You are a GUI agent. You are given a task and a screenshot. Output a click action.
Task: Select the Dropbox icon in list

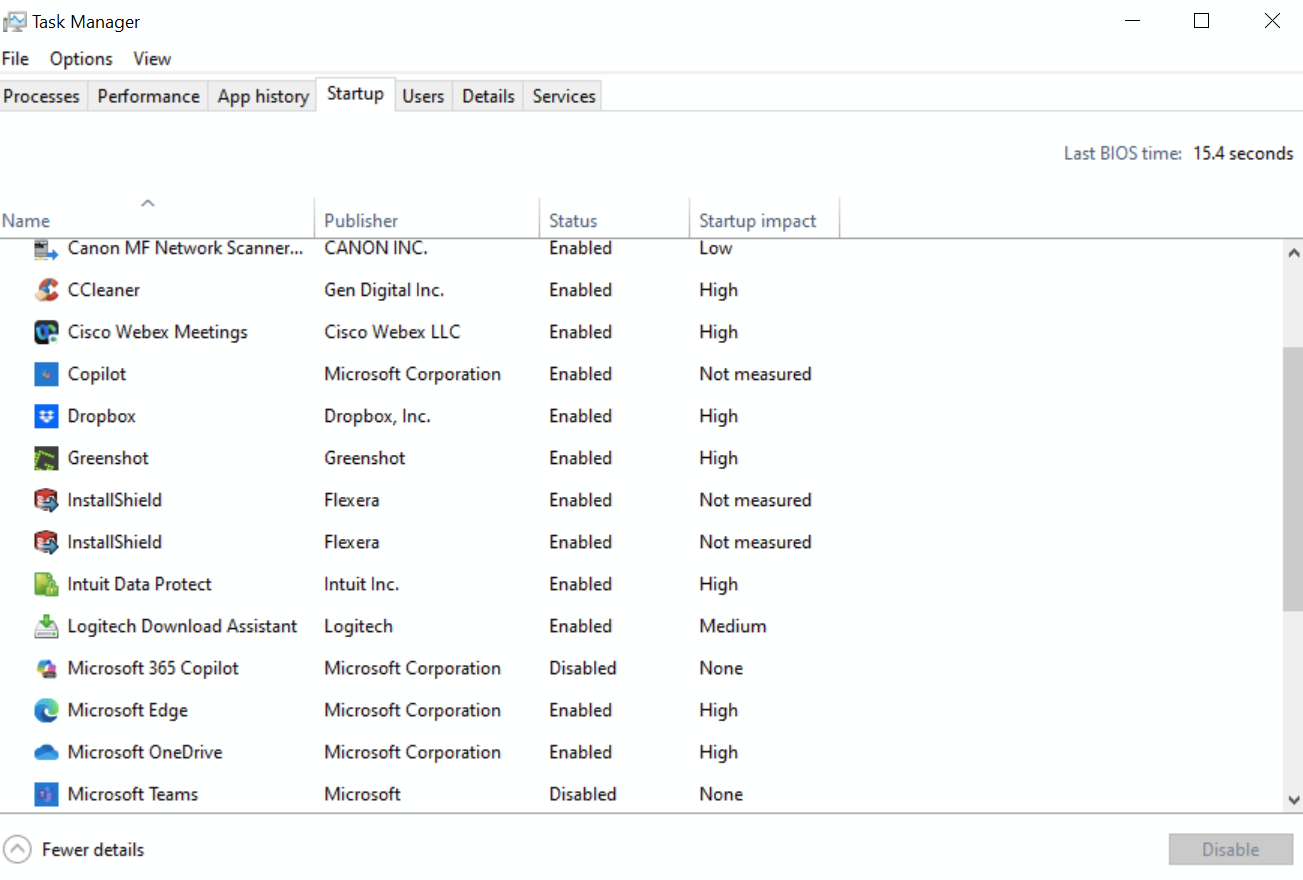(46, 416)
